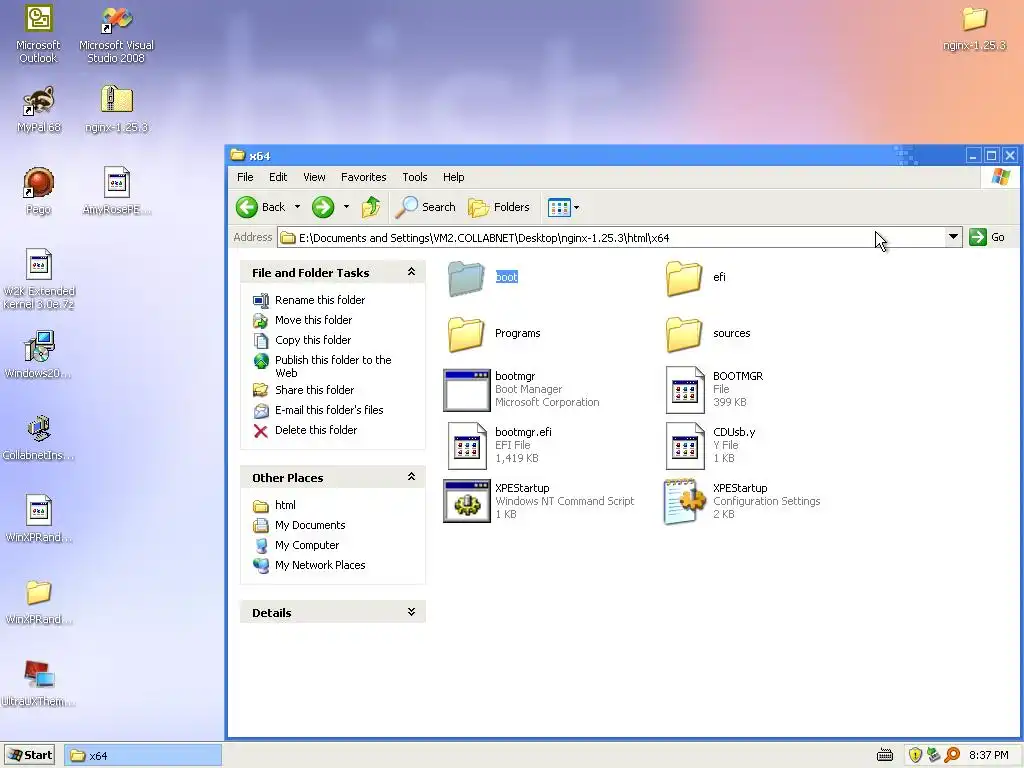1024x768 pixels.
Task: Select the efi folder
Action: click(696, 278)
